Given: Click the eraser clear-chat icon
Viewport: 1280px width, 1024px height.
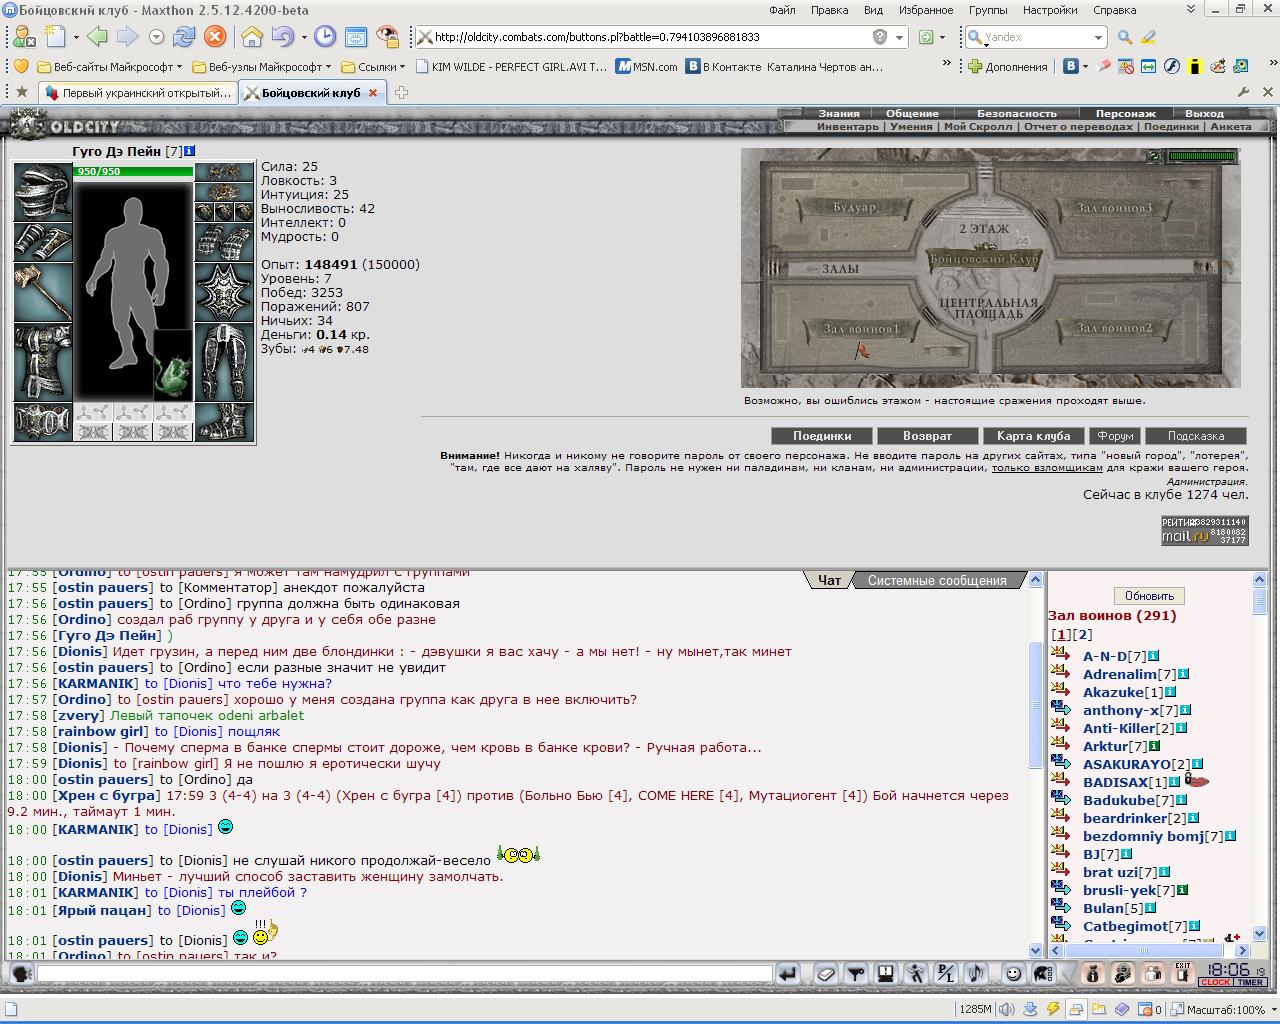Looking at the screenshot, I should click(826, 973).
